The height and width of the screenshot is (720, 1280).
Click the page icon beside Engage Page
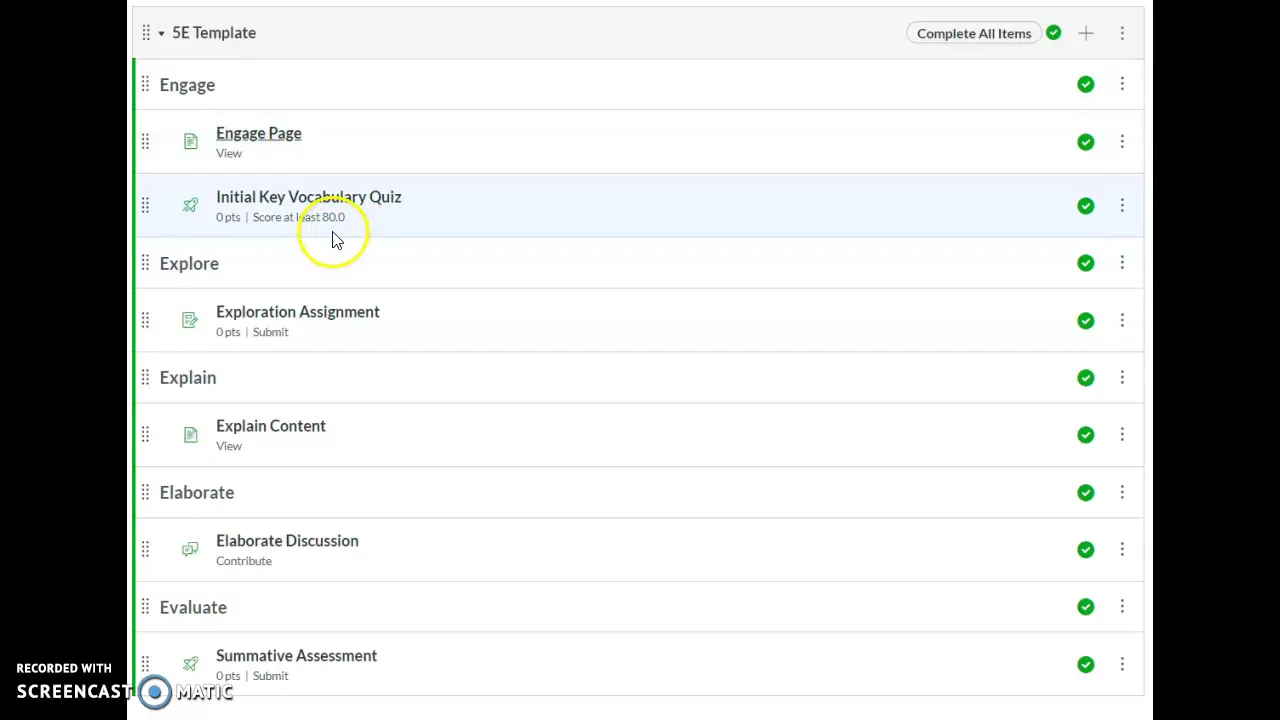pos(190,141)
